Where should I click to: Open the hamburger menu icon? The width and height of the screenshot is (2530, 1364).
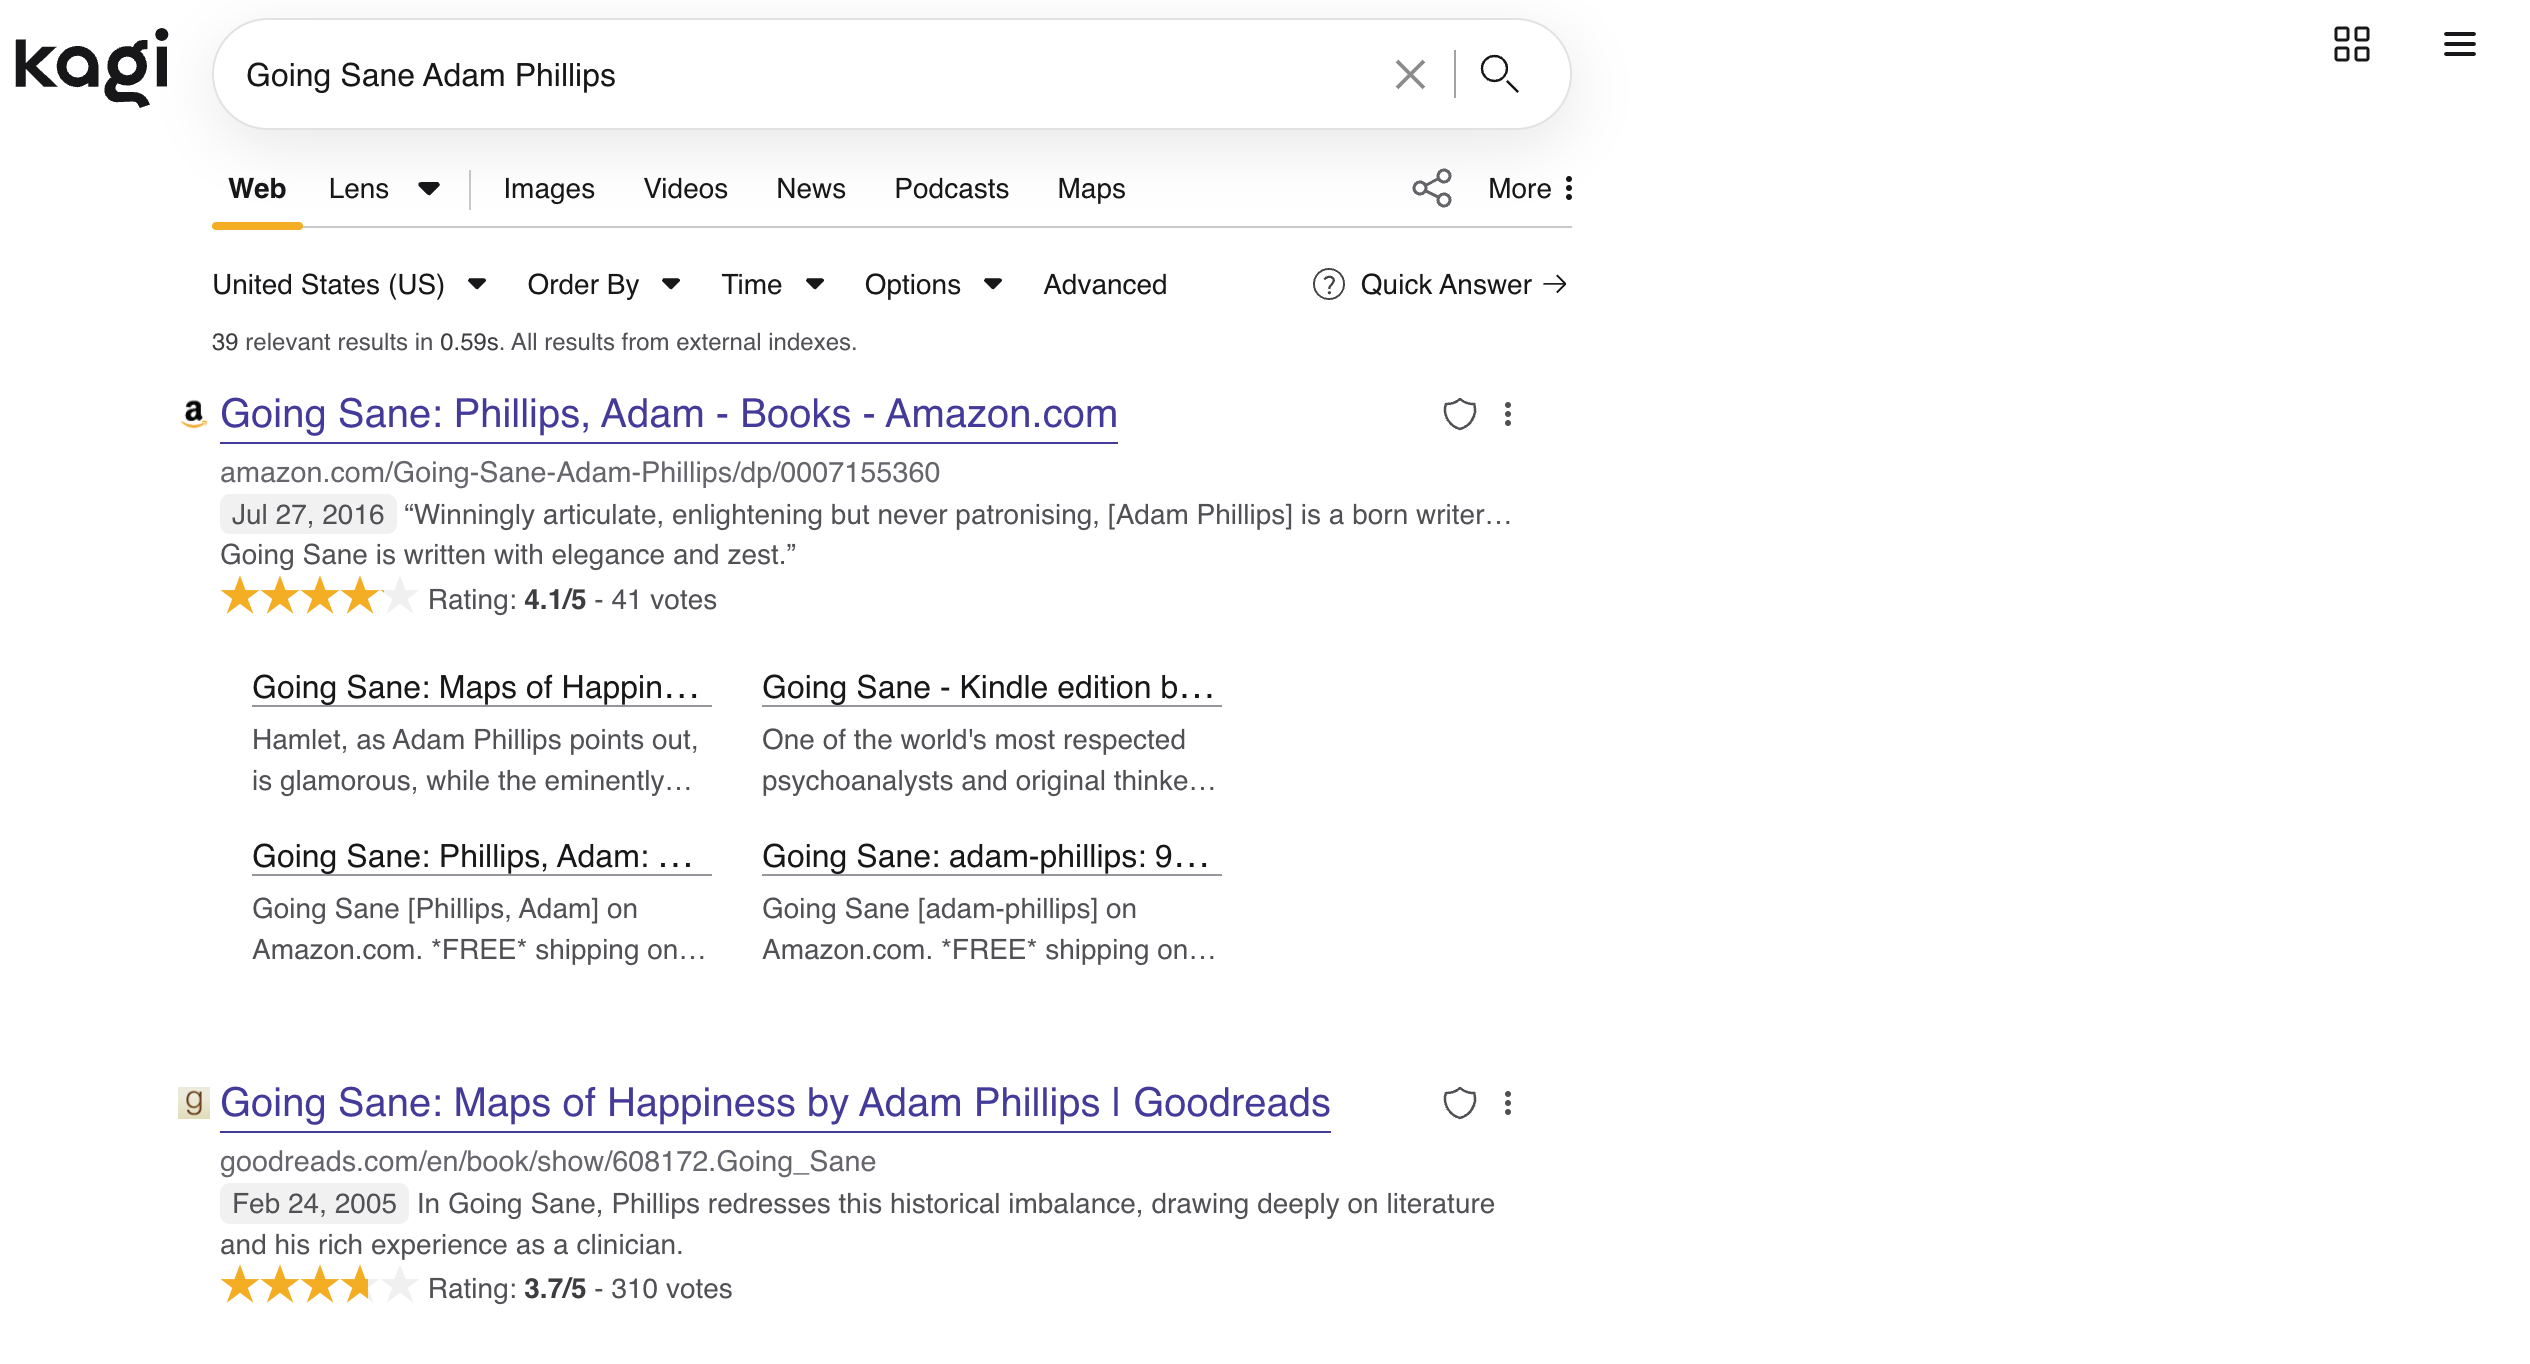(x=2459, y=44)
